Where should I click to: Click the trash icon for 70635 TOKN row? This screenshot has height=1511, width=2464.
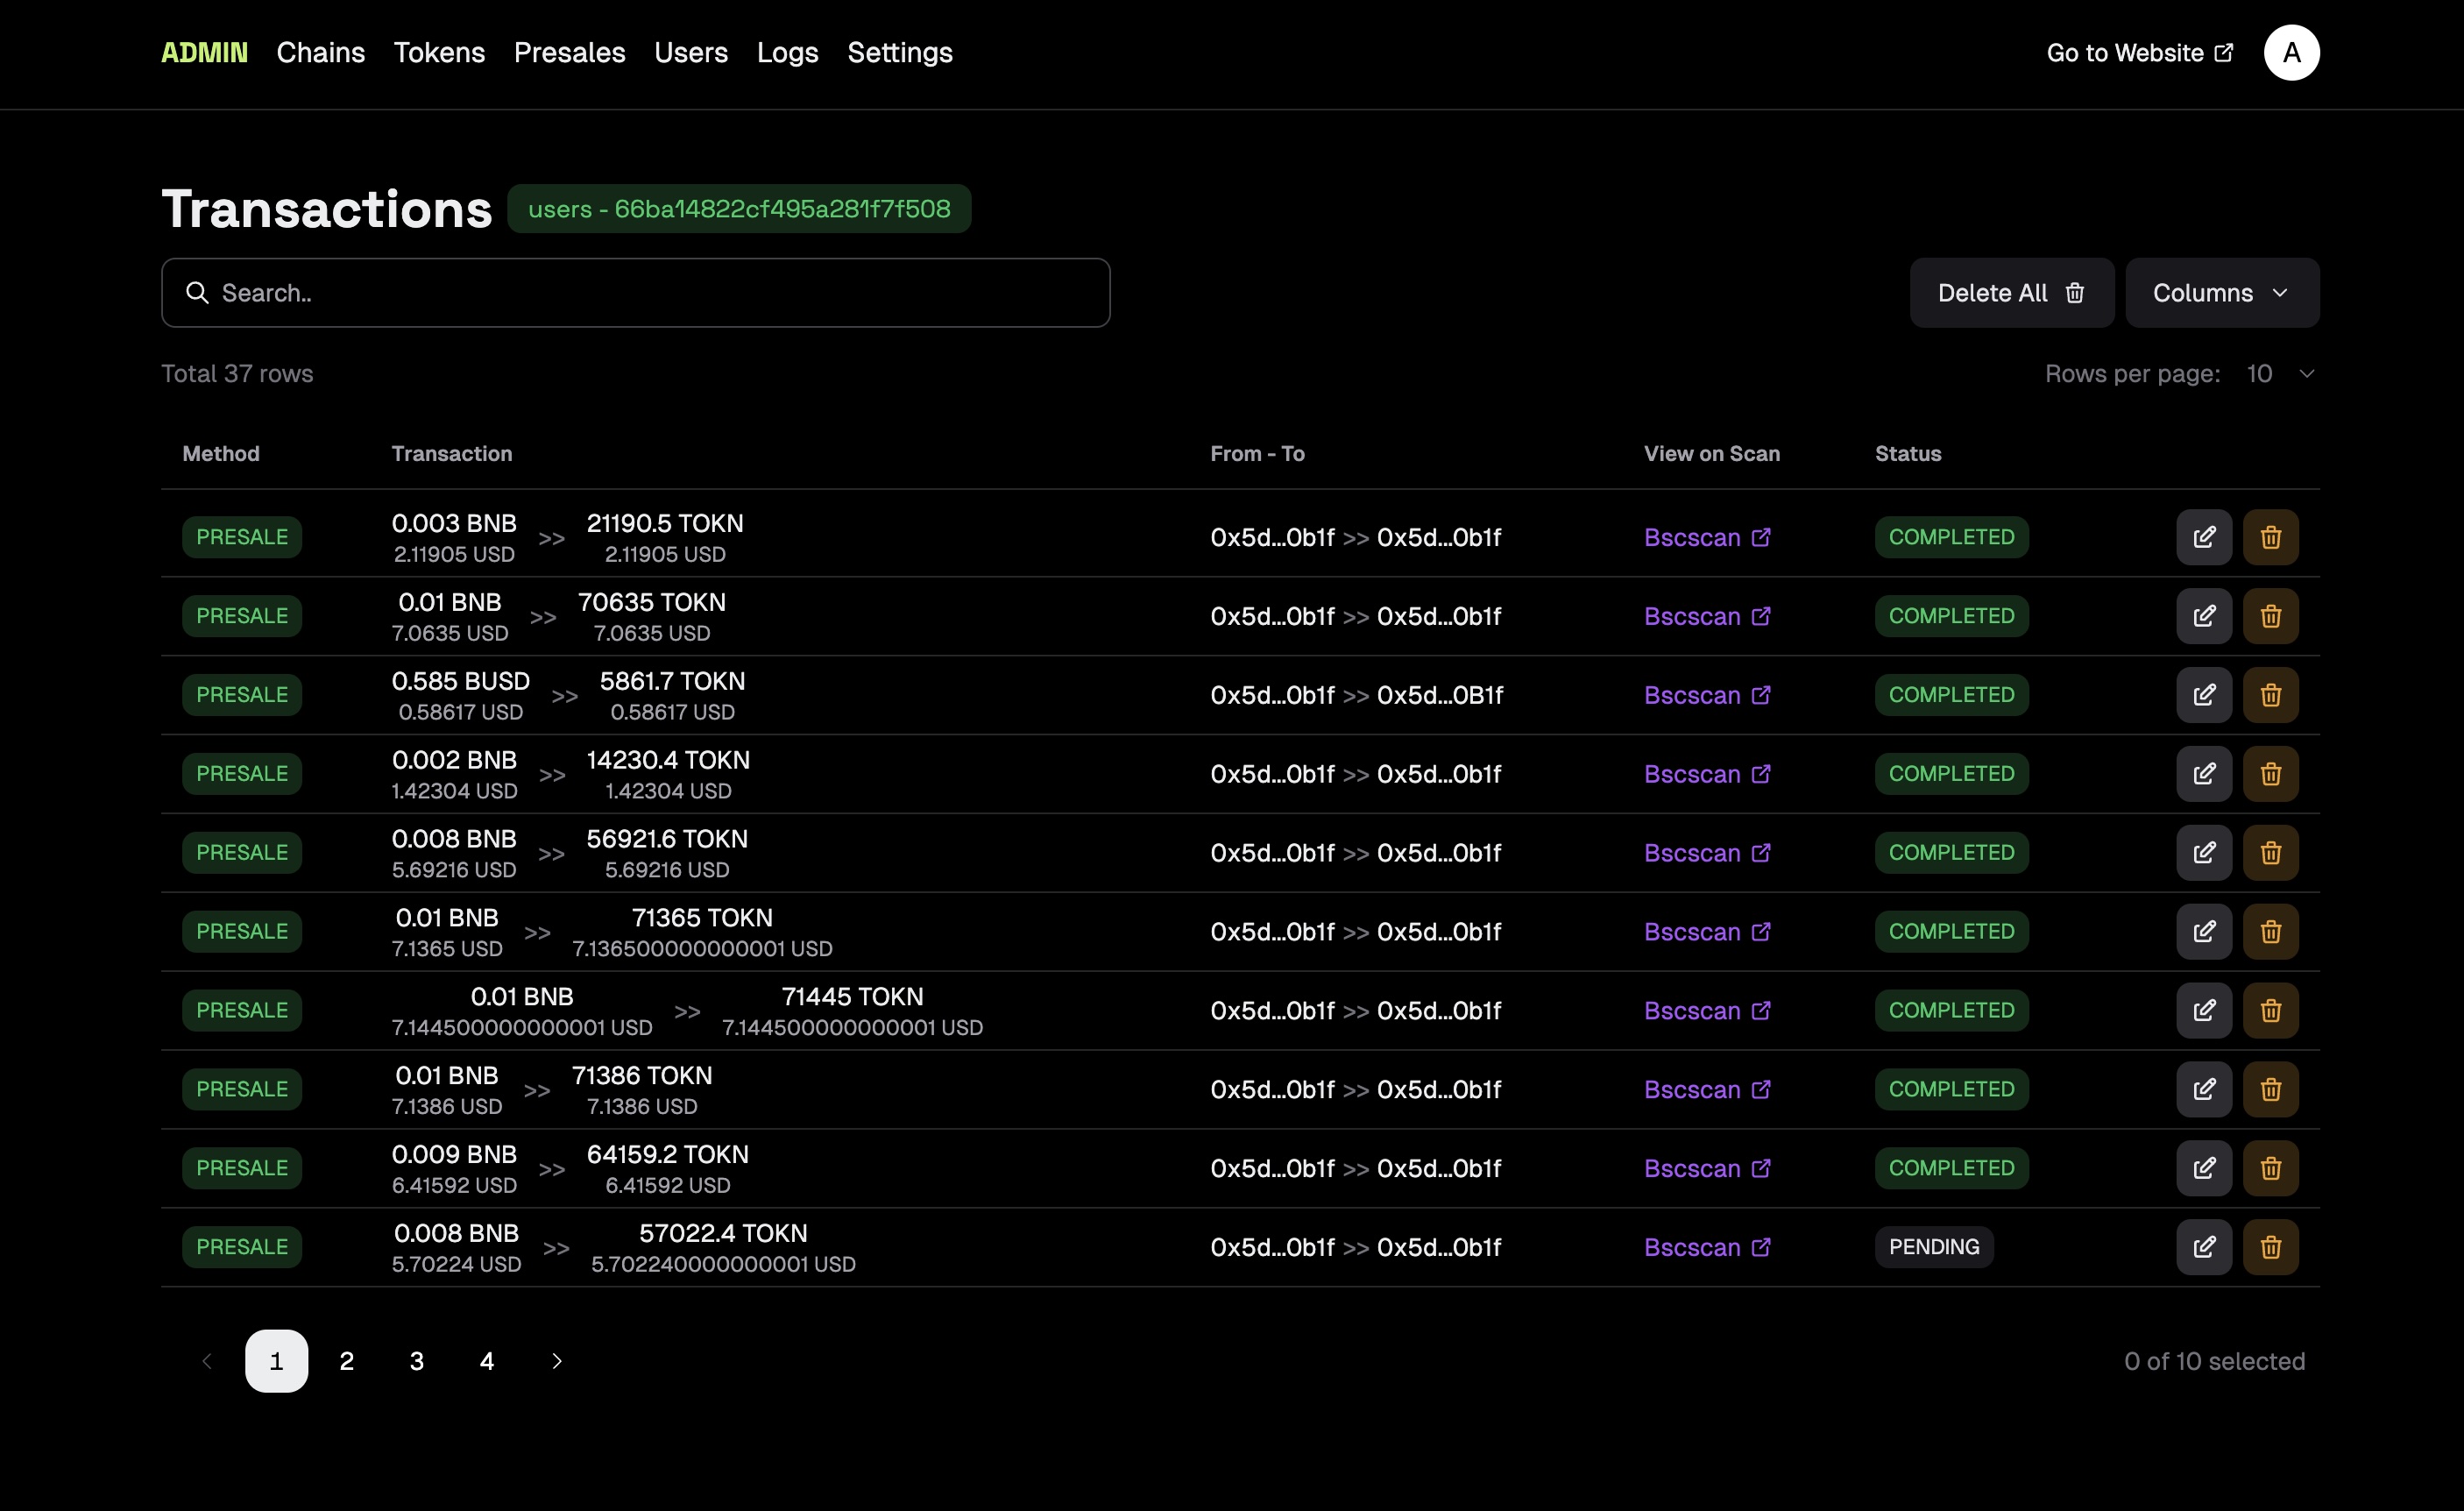click(x=2270, y=616)
